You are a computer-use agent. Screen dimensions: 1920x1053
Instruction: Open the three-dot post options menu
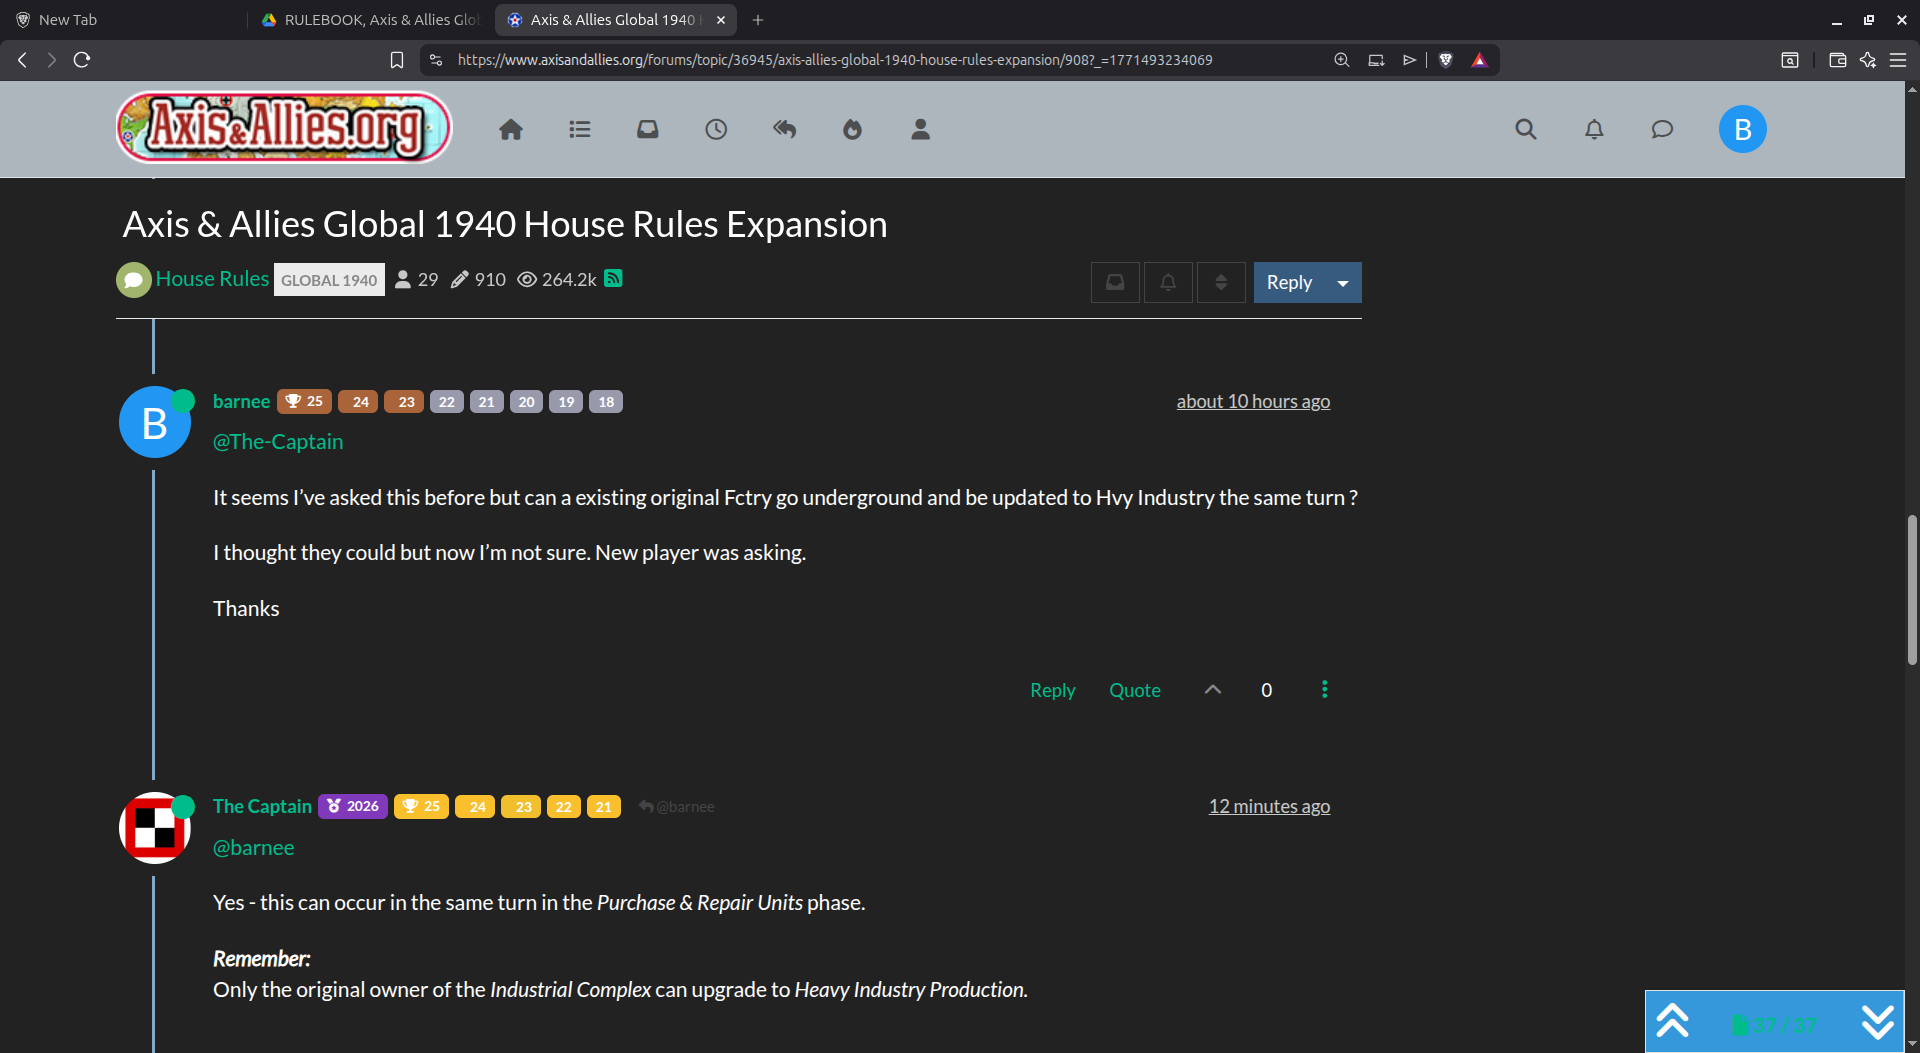[x=1324, y=689]
